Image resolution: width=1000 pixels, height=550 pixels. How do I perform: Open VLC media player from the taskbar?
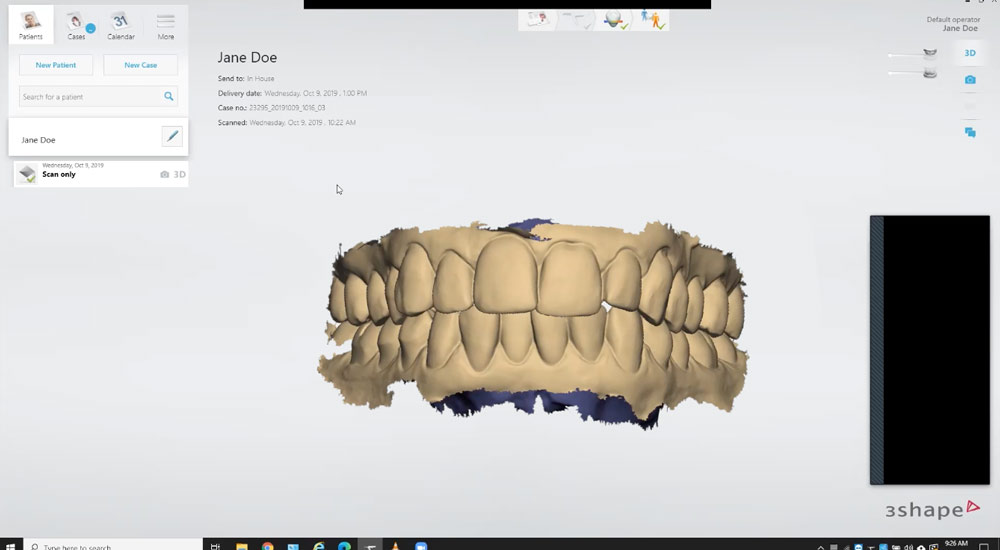click(395, 546)
